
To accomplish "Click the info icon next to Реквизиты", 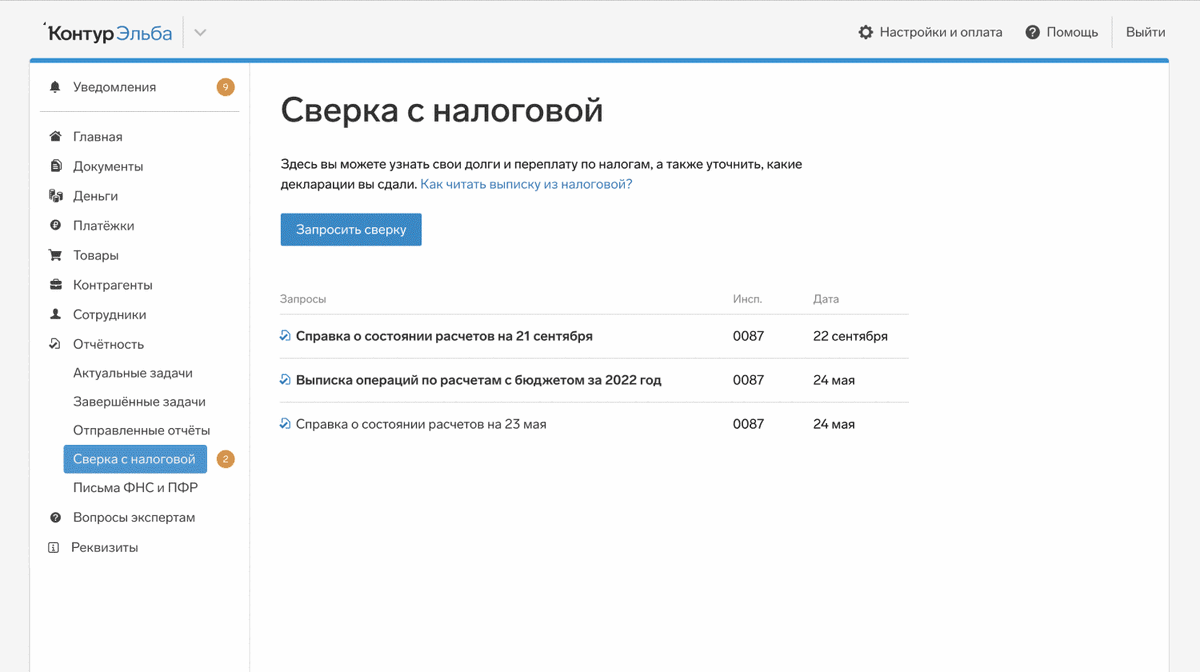I will coord(54,547).
